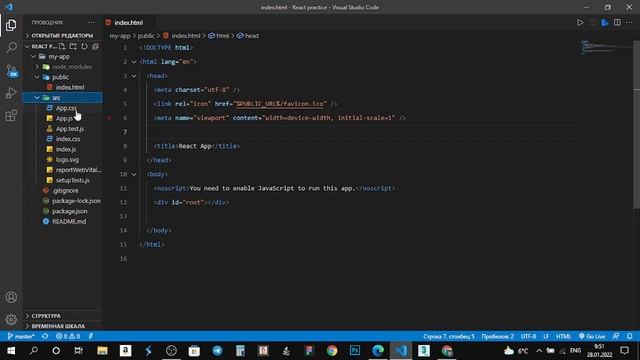640x360 pixels.
Task: Toggle breakpoint on line 6
Action: [x=109, y=118]
